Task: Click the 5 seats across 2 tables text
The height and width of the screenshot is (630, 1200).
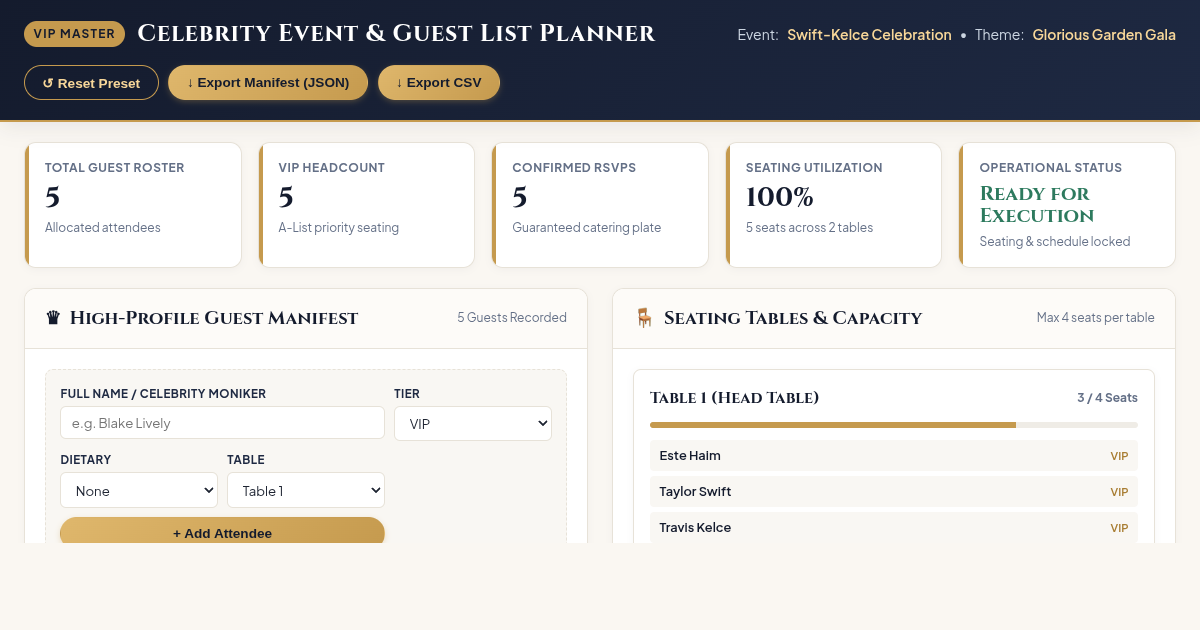Action: tap(809, 228)
